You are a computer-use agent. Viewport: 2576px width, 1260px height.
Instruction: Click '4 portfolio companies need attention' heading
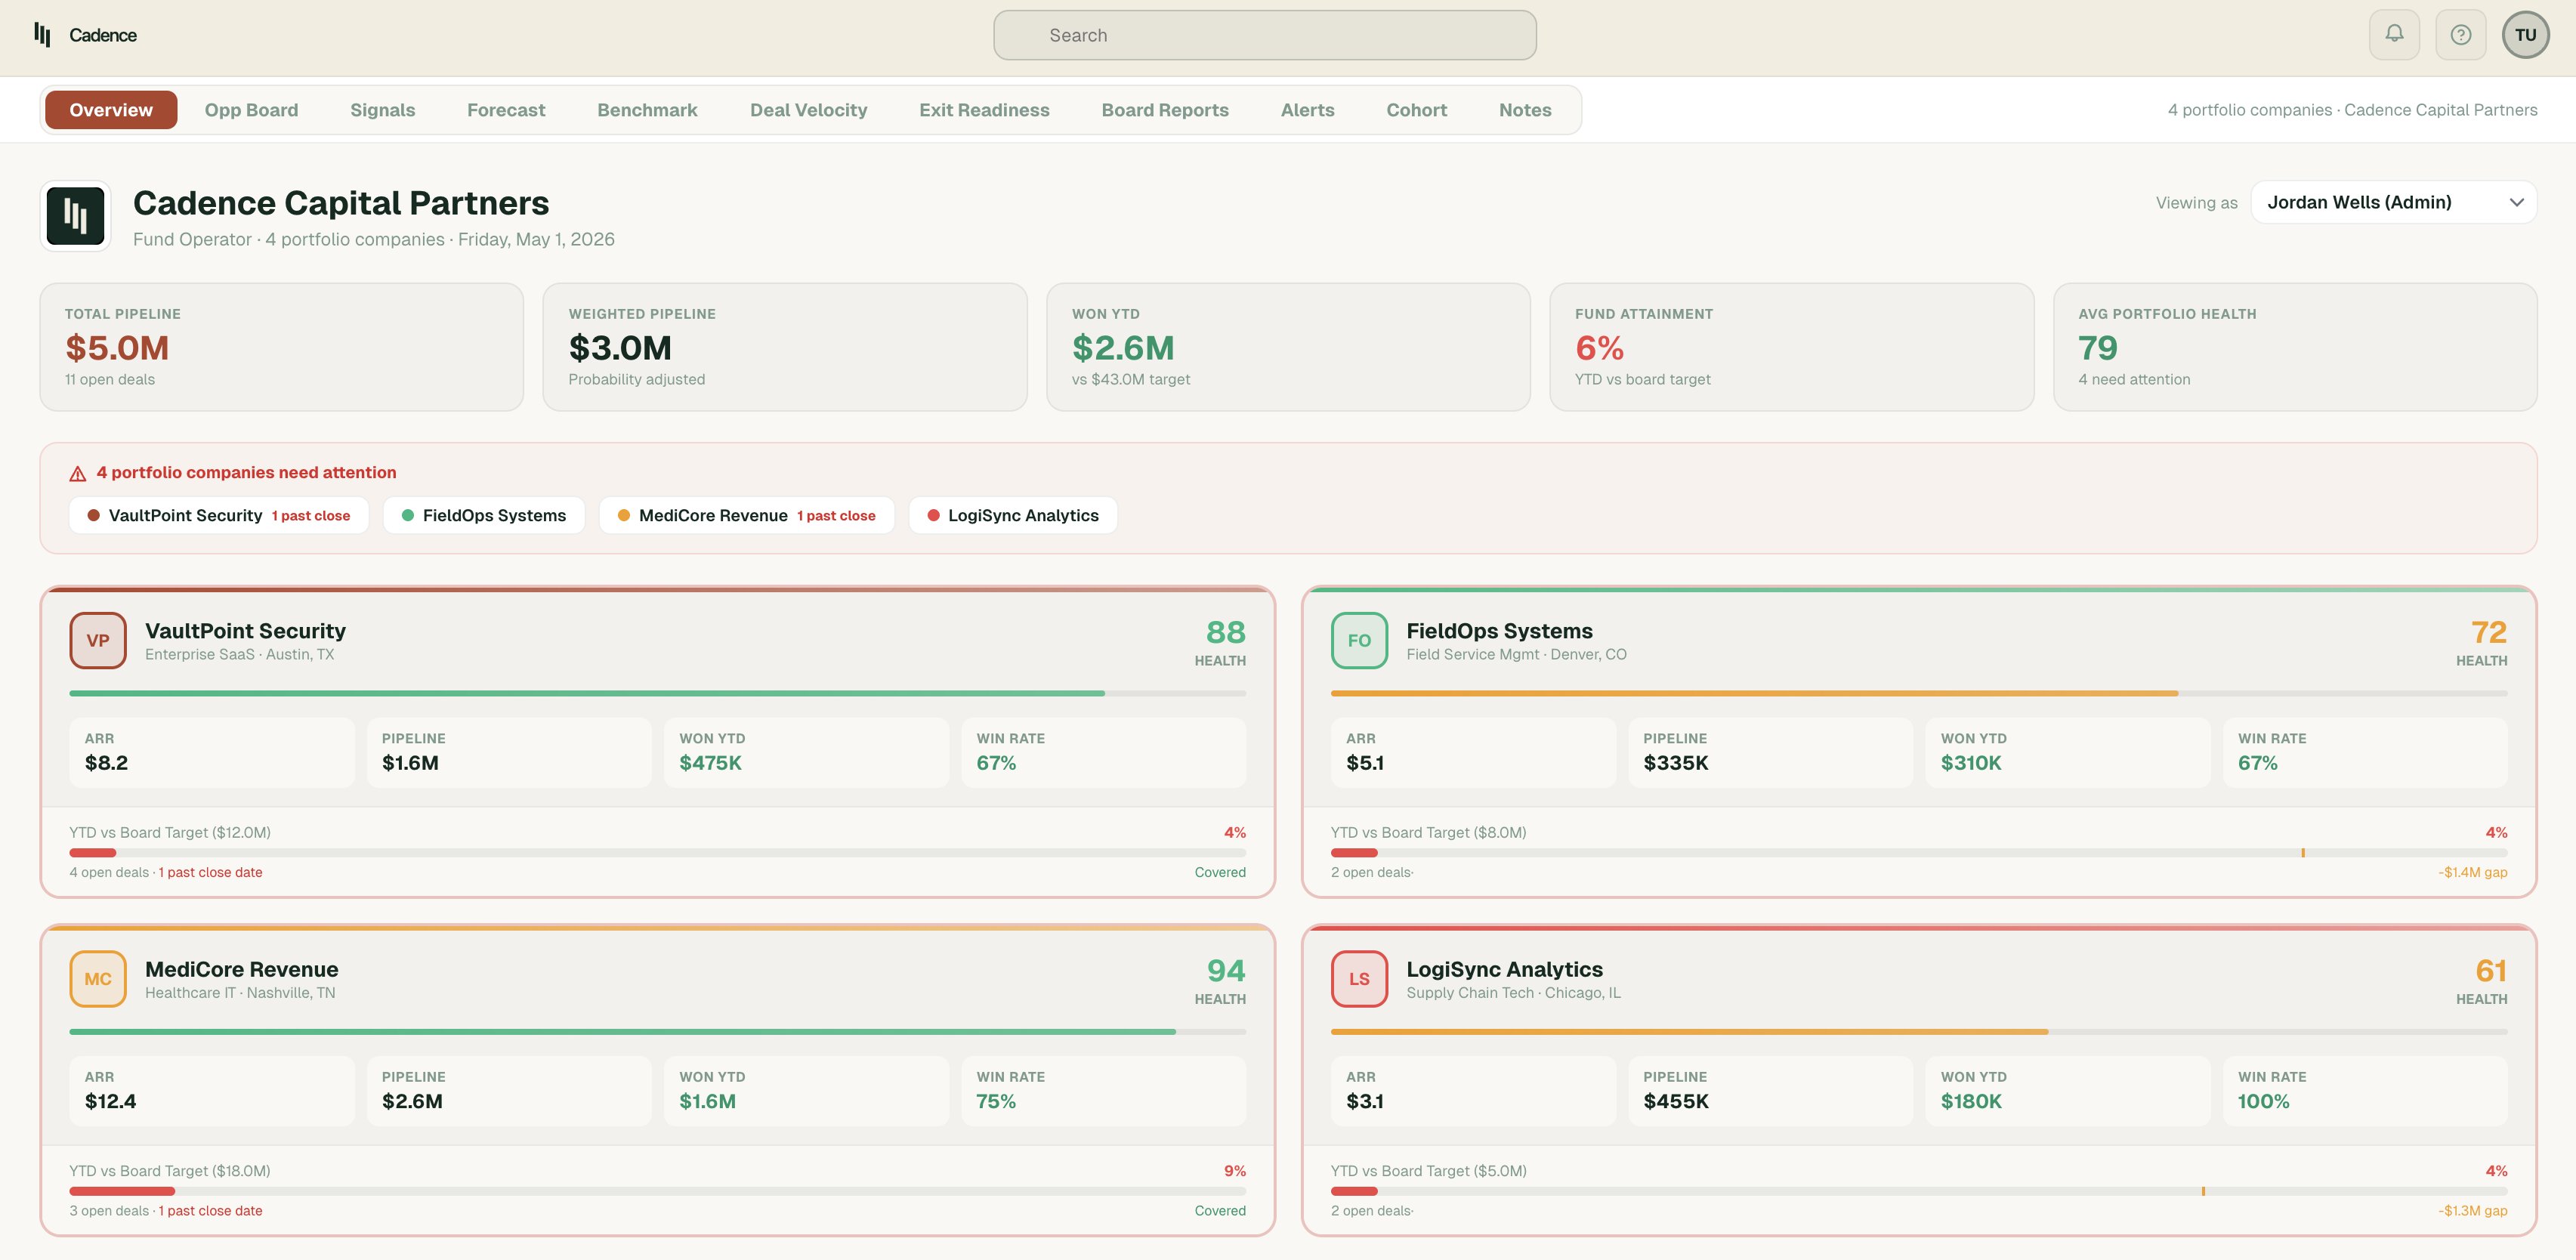tap(246, 472)
